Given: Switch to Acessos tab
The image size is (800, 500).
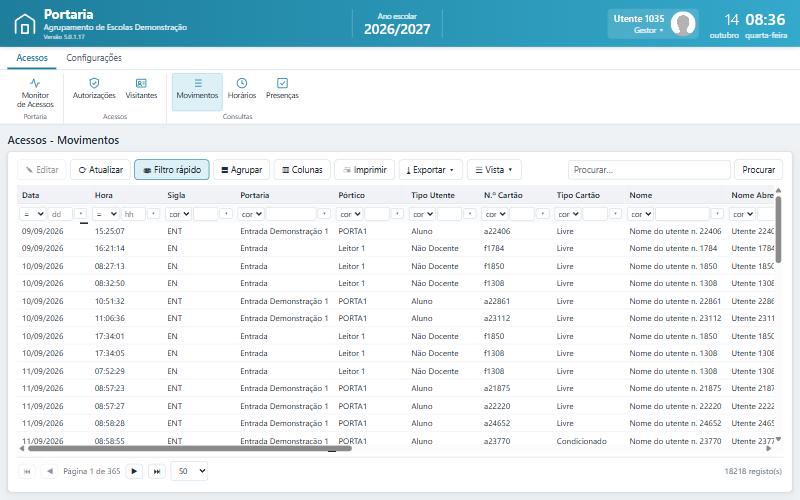Looking at the screenshot, I should (x=32, y=58).
